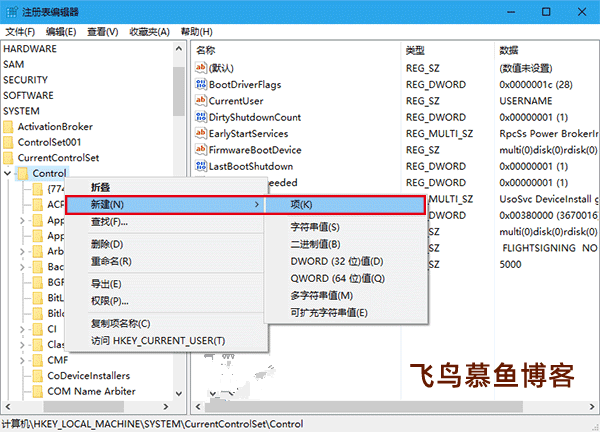600x432 pixels.
Task: Click the registry path in status bar
Action: click(152, 424)
